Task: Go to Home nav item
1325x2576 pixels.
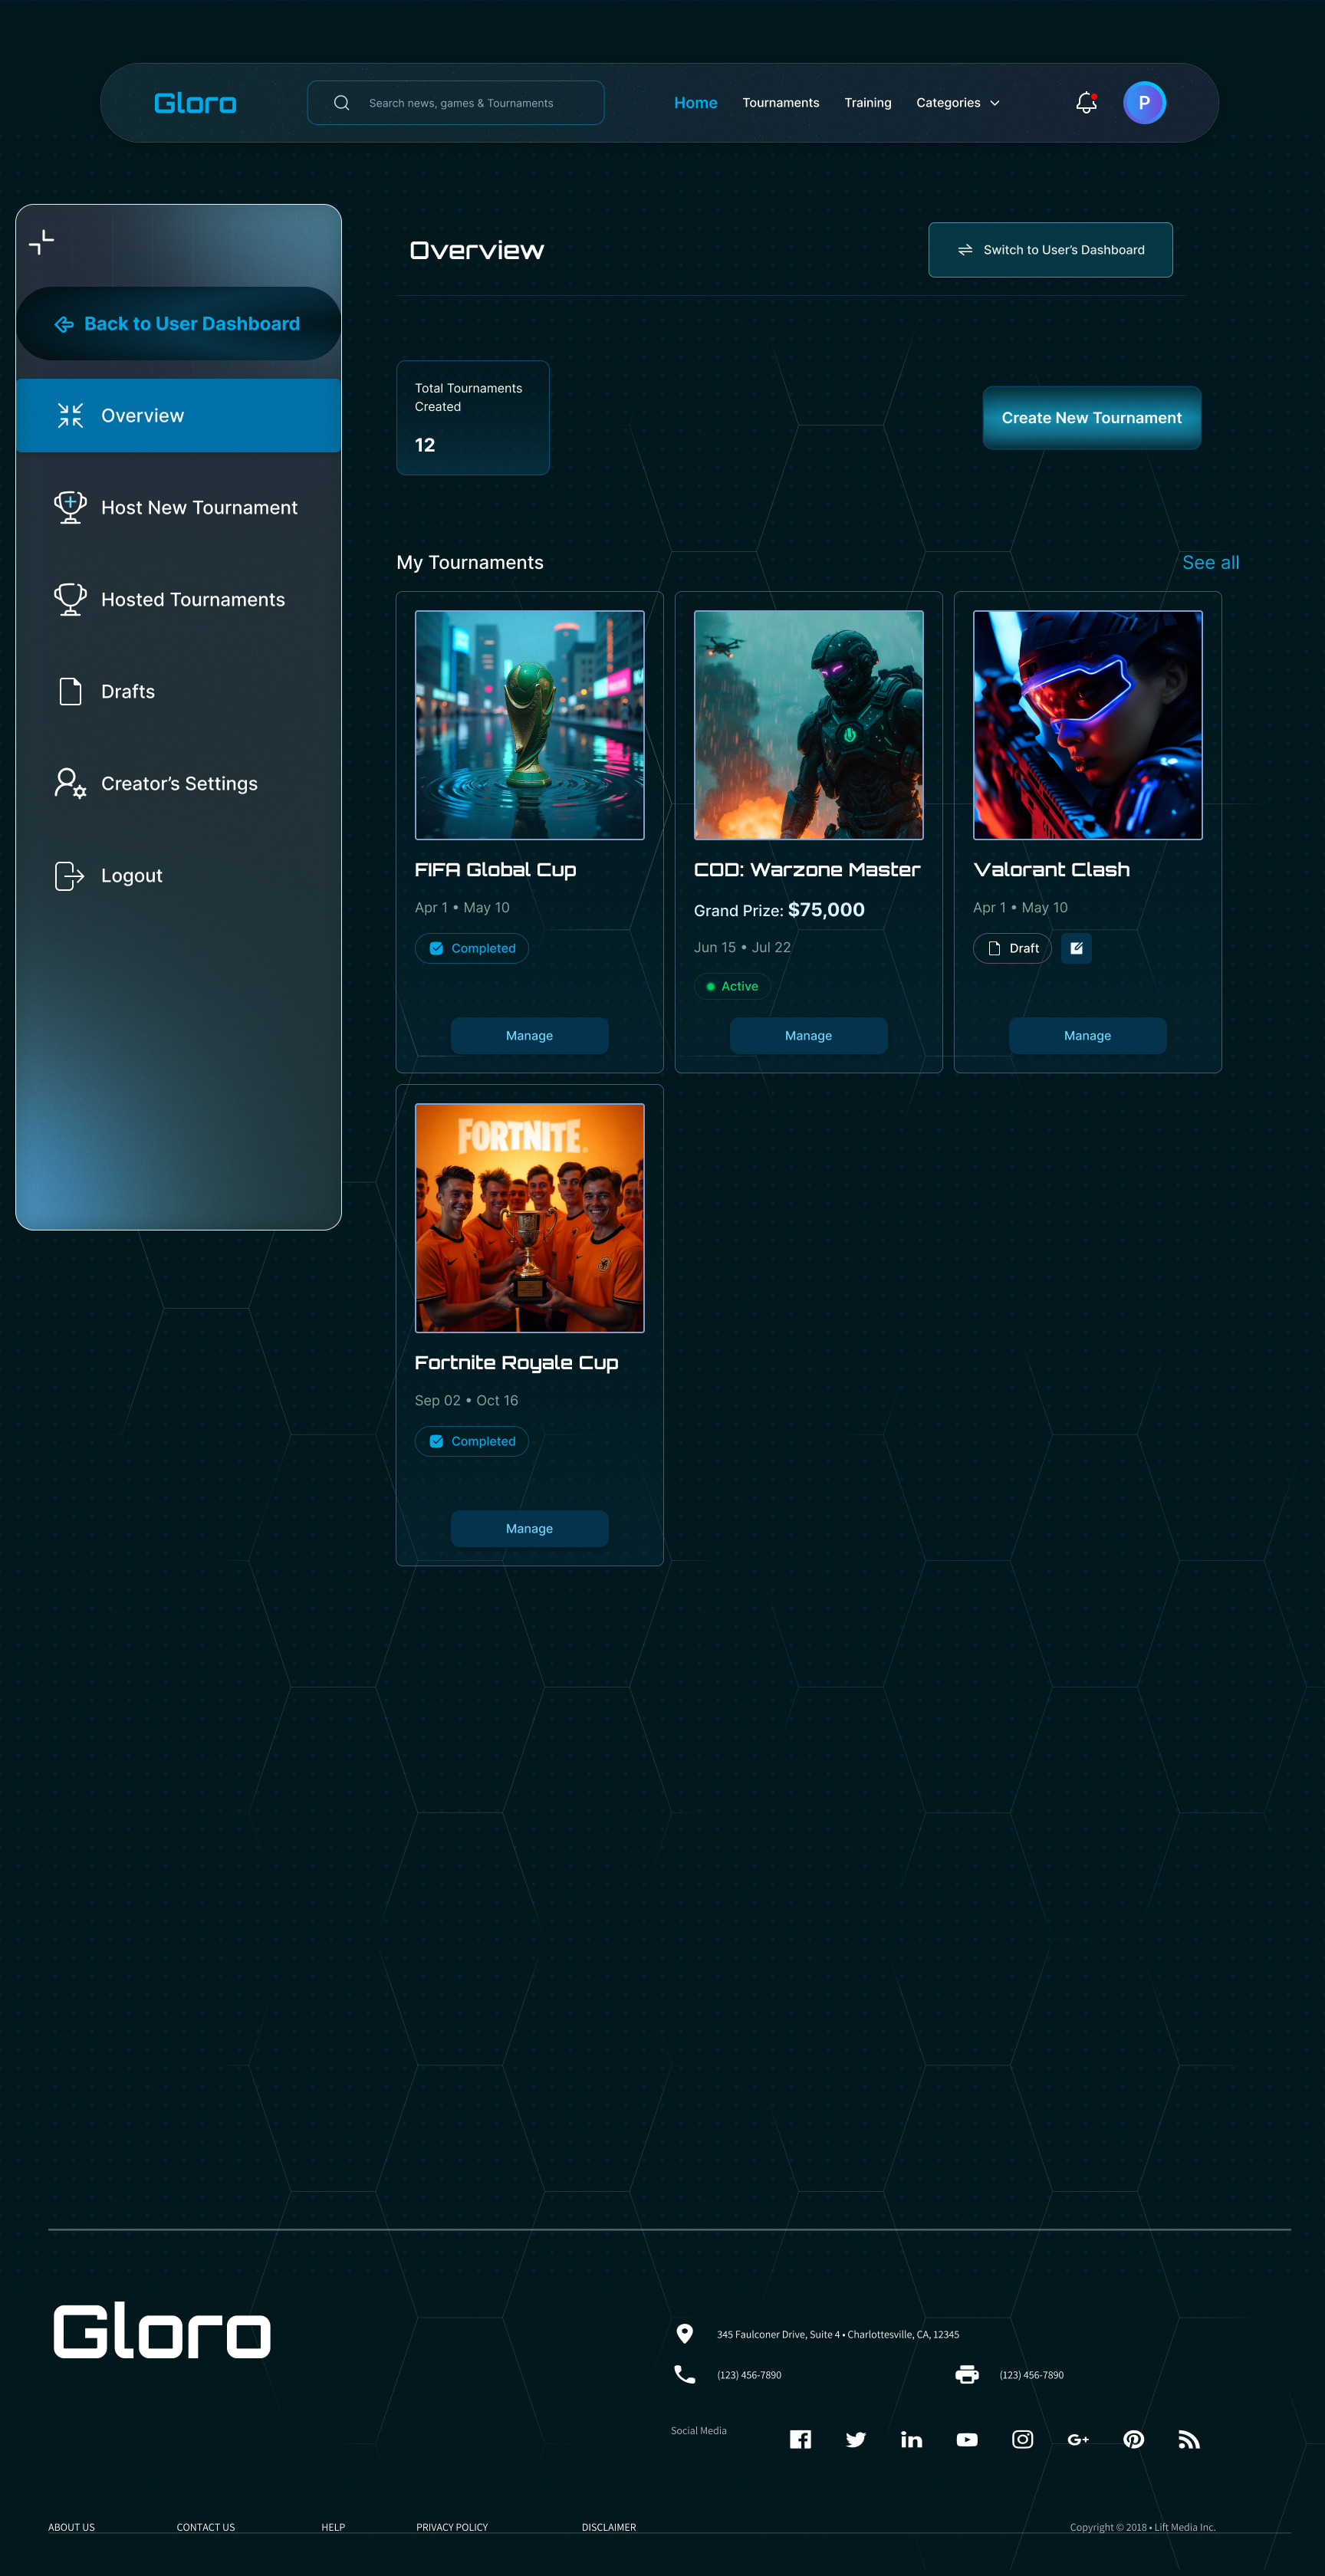Action: pyautogui.click(x=696, y=103)
